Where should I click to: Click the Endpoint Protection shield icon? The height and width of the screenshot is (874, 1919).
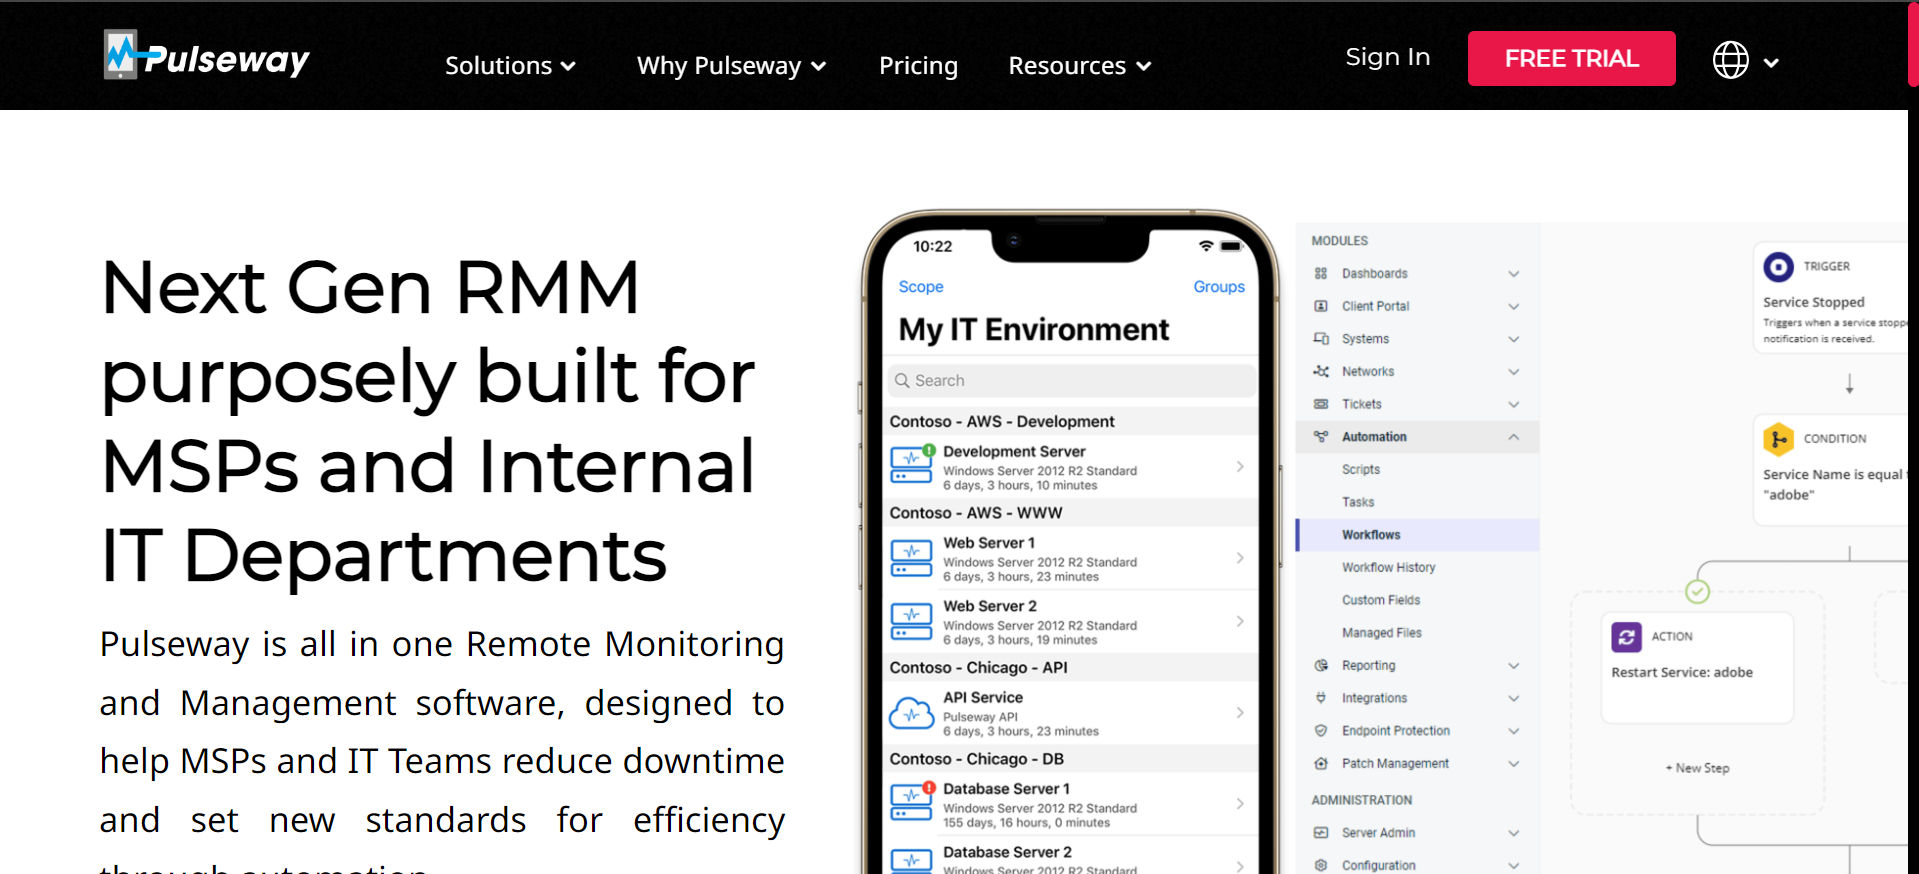click(x=1321, y=731)
